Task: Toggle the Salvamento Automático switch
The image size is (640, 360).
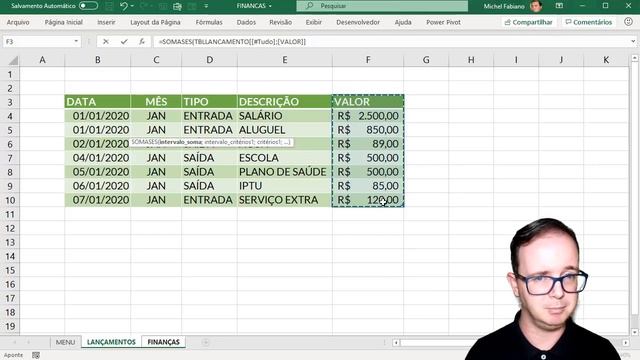Action: click(x=88, y=6)
